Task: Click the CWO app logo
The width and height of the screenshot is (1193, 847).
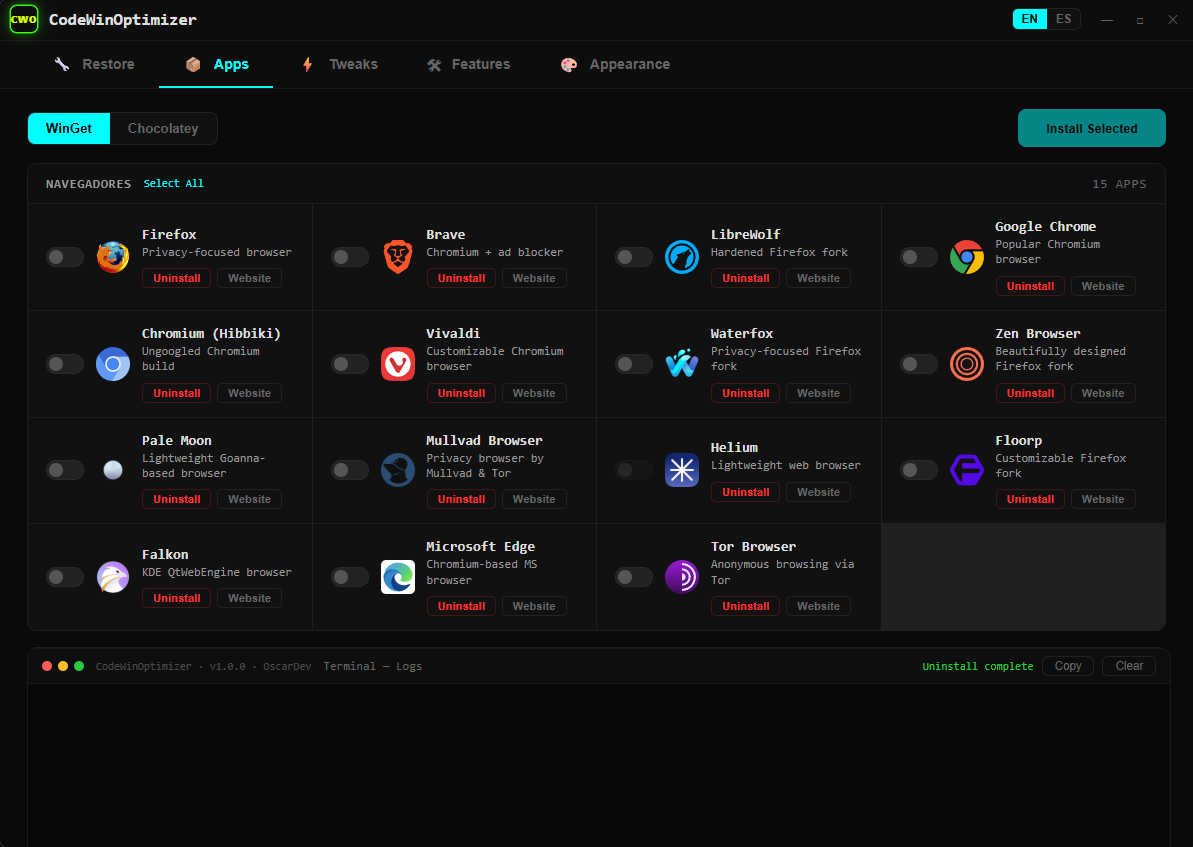Action: pyautogui.click(x=24, y=20)
